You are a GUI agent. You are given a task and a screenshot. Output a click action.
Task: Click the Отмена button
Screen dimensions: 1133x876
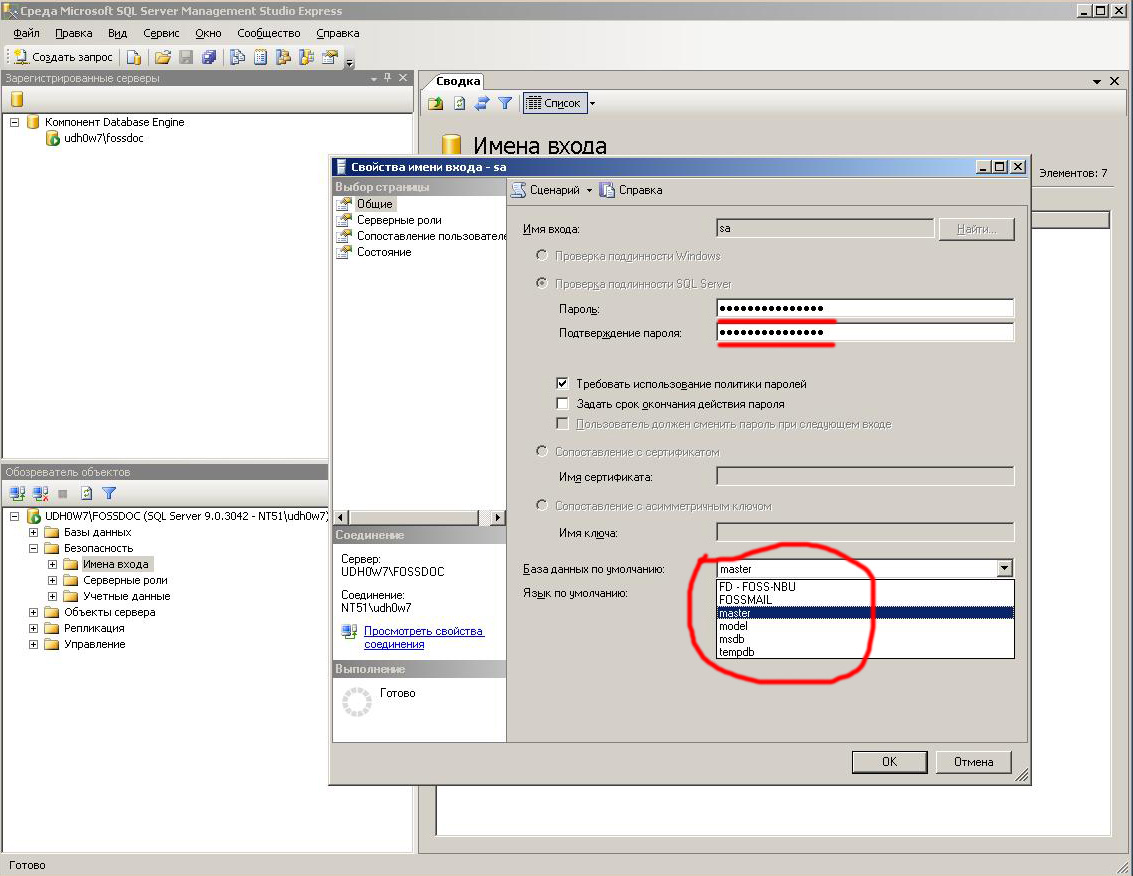click(x=973, y=762)
